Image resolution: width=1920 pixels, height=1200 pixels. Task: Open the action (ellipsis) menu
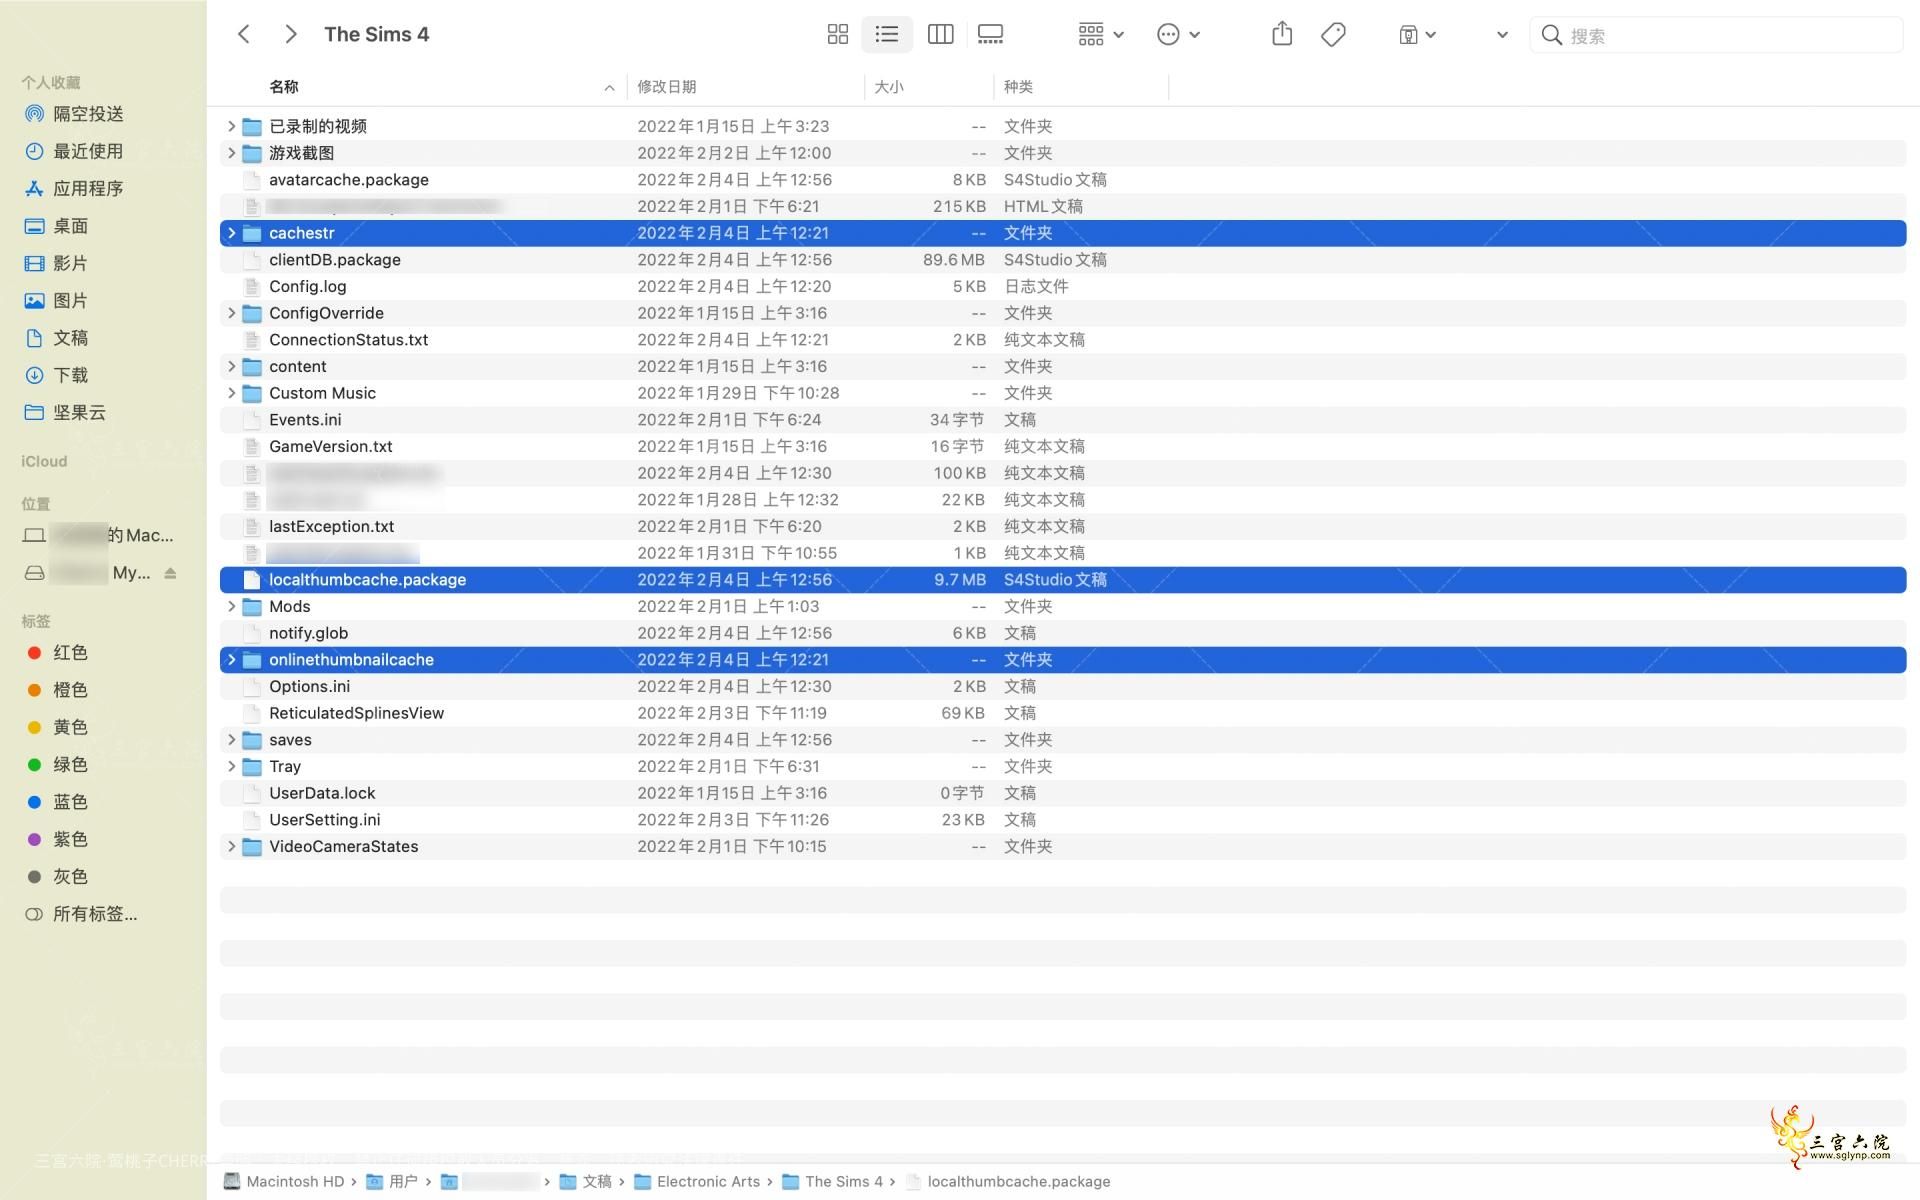click(1178, 34)
